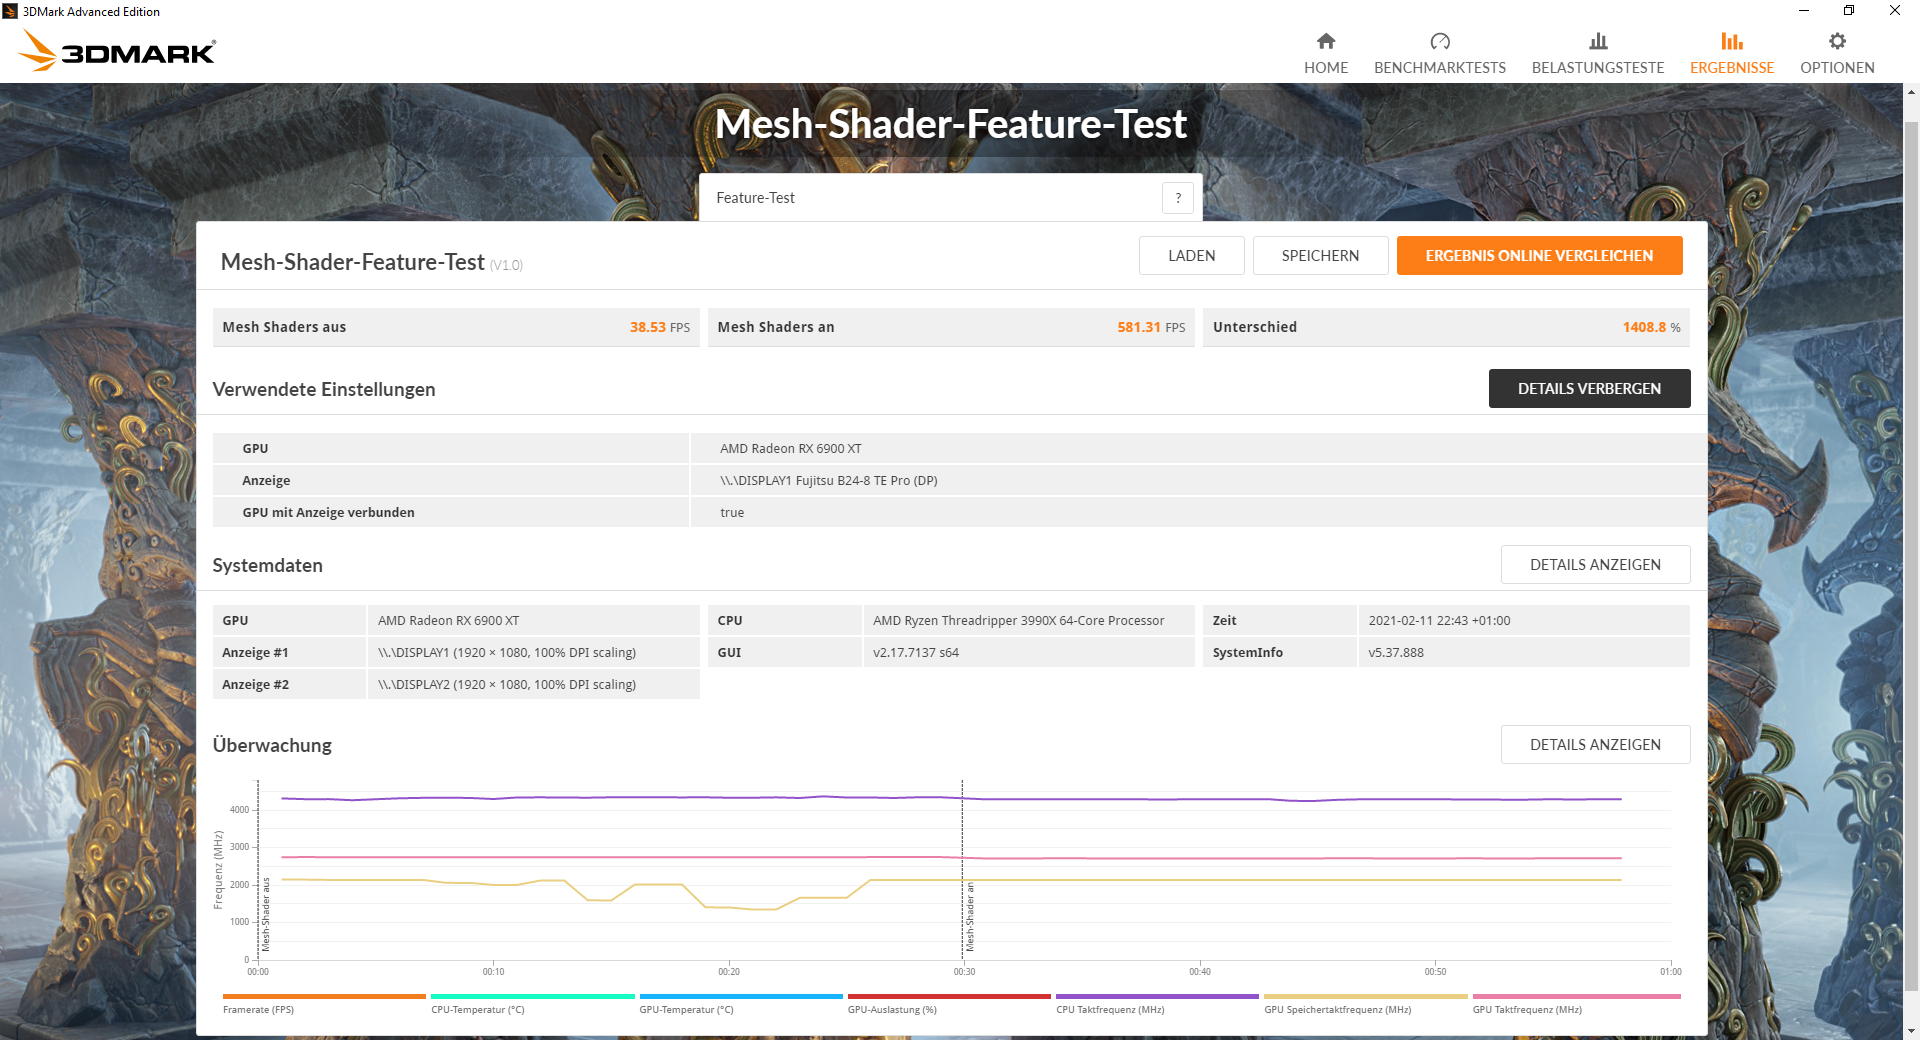The height and width of the screenshot is (1040, 1920).
Task: Click SystemInfo version v5.37.888
Action: [1396, 653]
